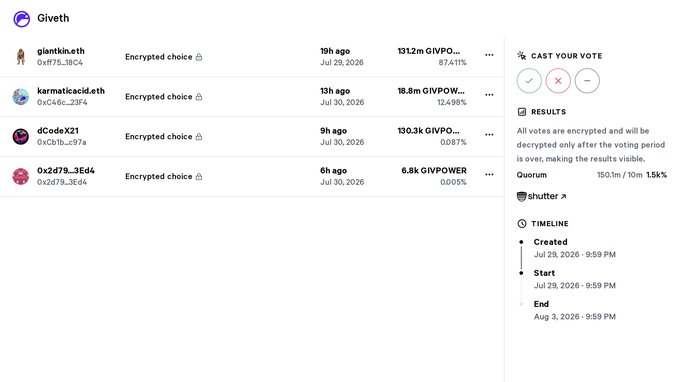This screenshot has height=382, width=680.
Task: Click the Results chart icon
Action: coord(522,112)
